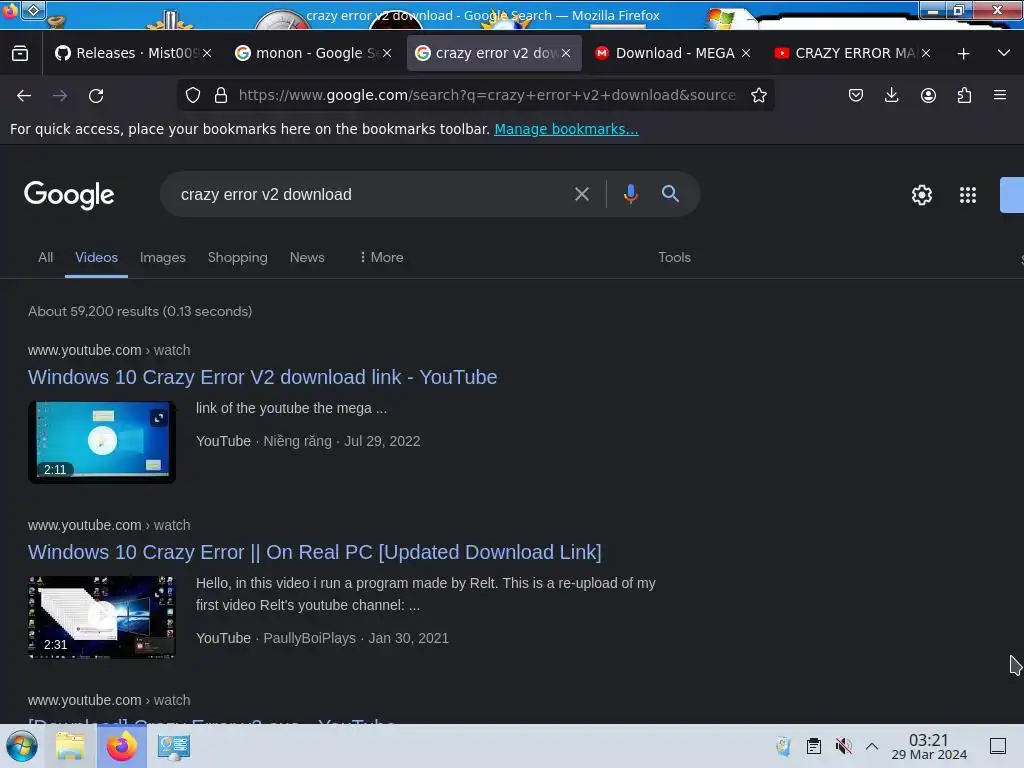The height and width of the screenshot is (768, 1024).
Task: Close the Download - MEGA tab
Action: click(x=746, y=53)
